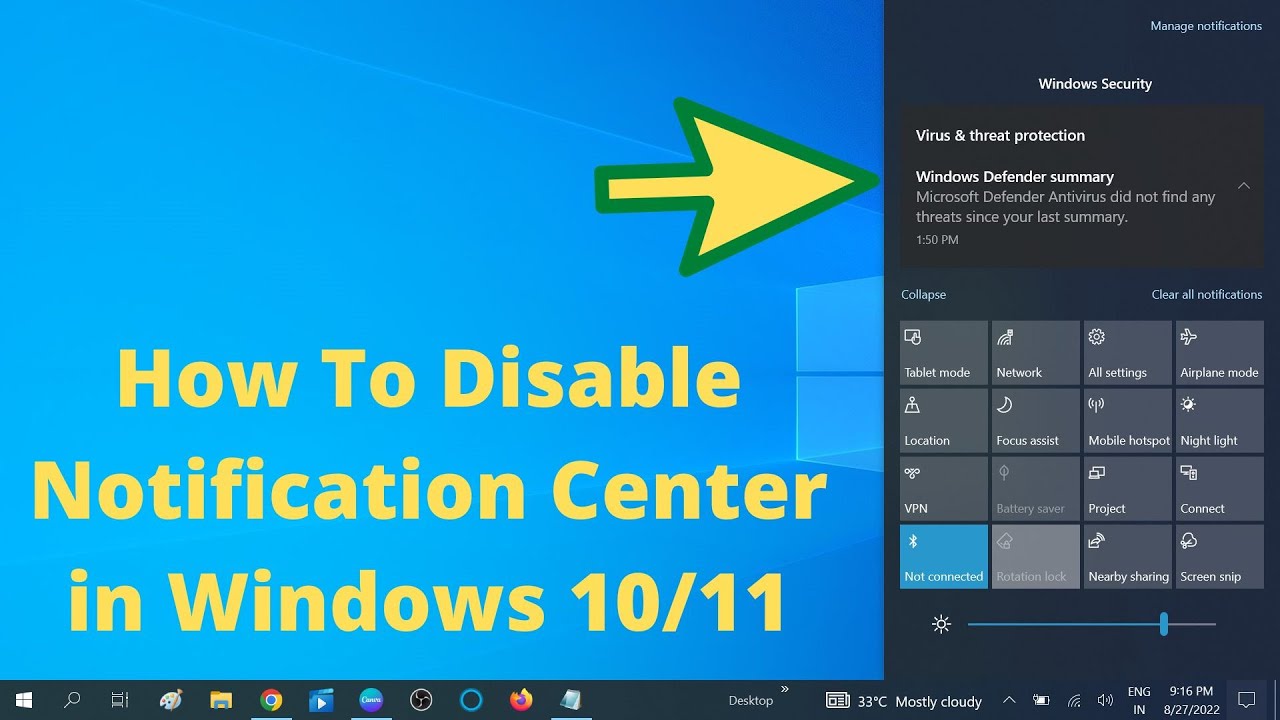Open Chrome from the taskbar
The image size is (1280, 720).
[x=271, y=700]
